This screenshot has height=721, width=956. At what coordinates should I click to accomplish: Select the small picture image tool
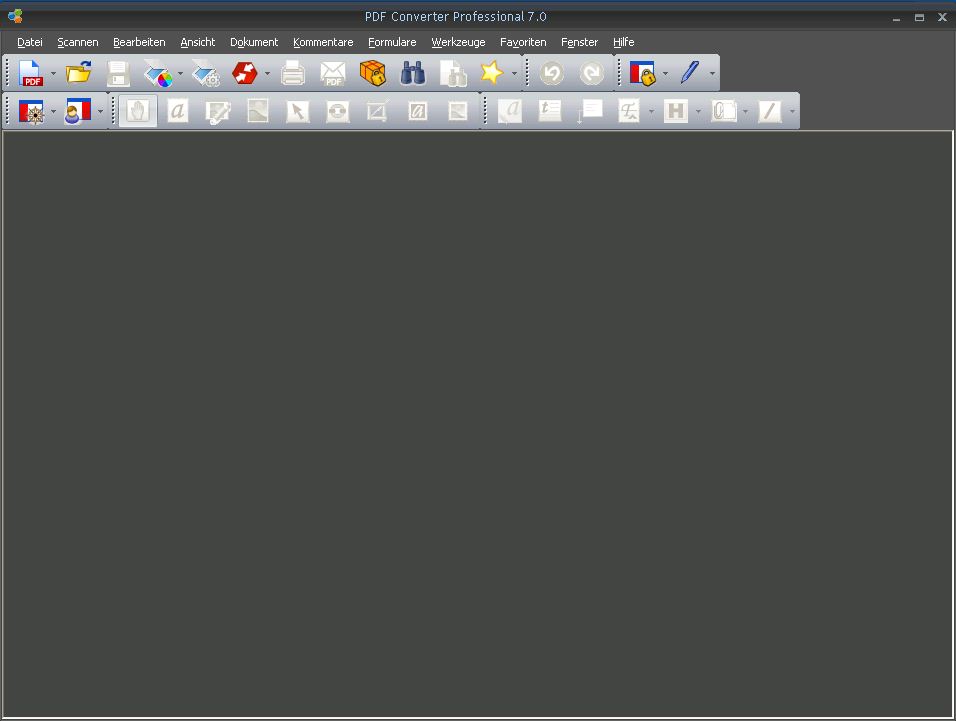pyautogui.click(x=458, y=111)
